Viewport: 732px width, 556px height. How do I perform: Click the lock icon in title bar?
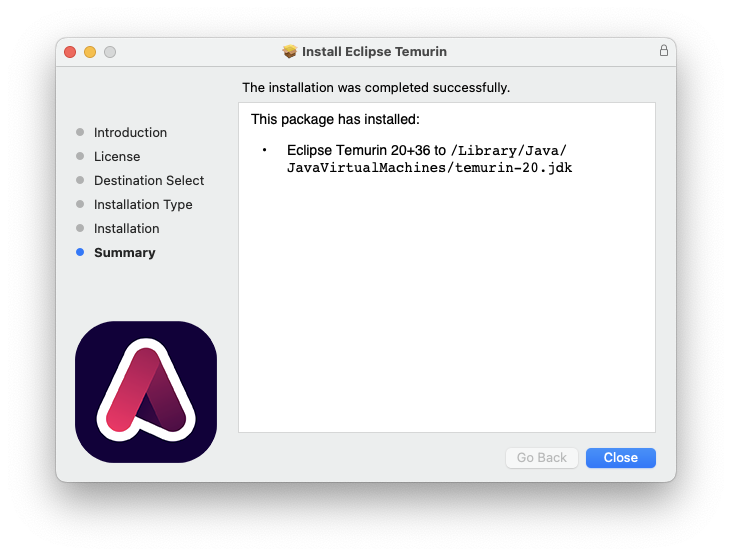pyautogui.click(x=663, y=50)
